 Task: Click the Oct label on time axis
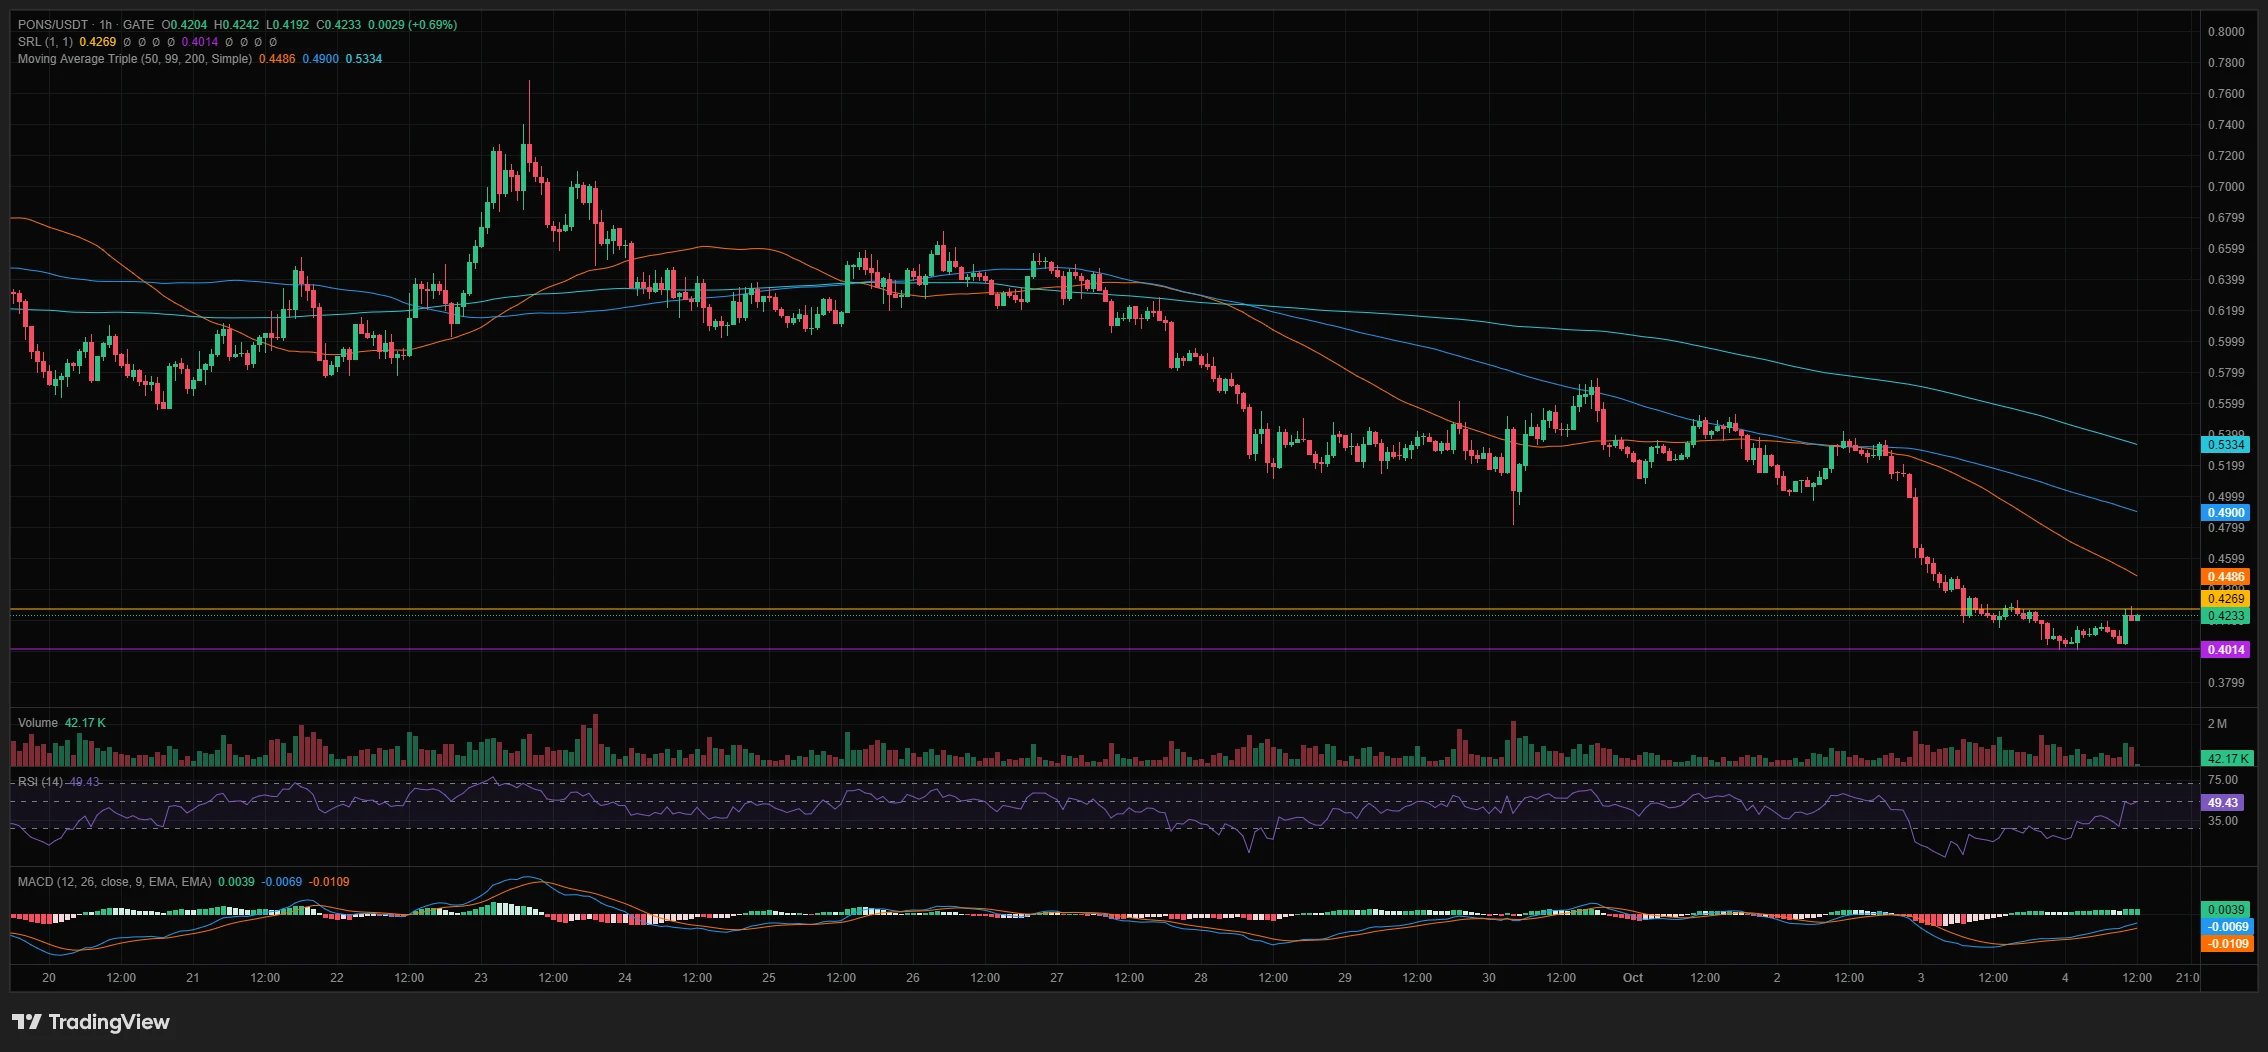(1633, 978)
